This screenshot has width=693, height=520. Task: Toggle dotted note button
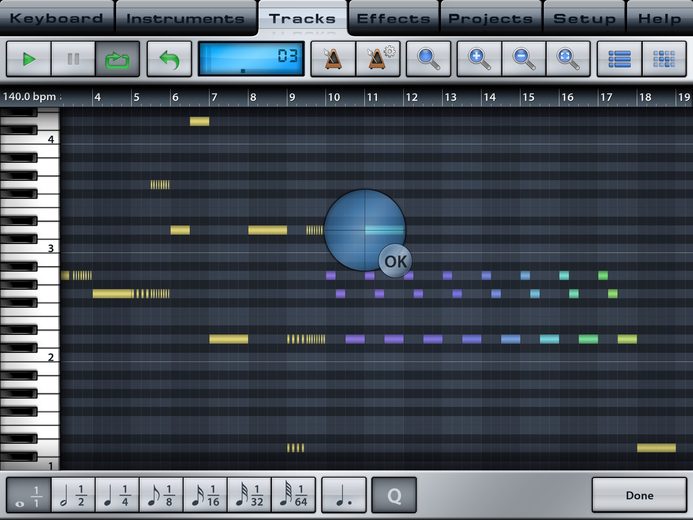[x=344, y=495]
